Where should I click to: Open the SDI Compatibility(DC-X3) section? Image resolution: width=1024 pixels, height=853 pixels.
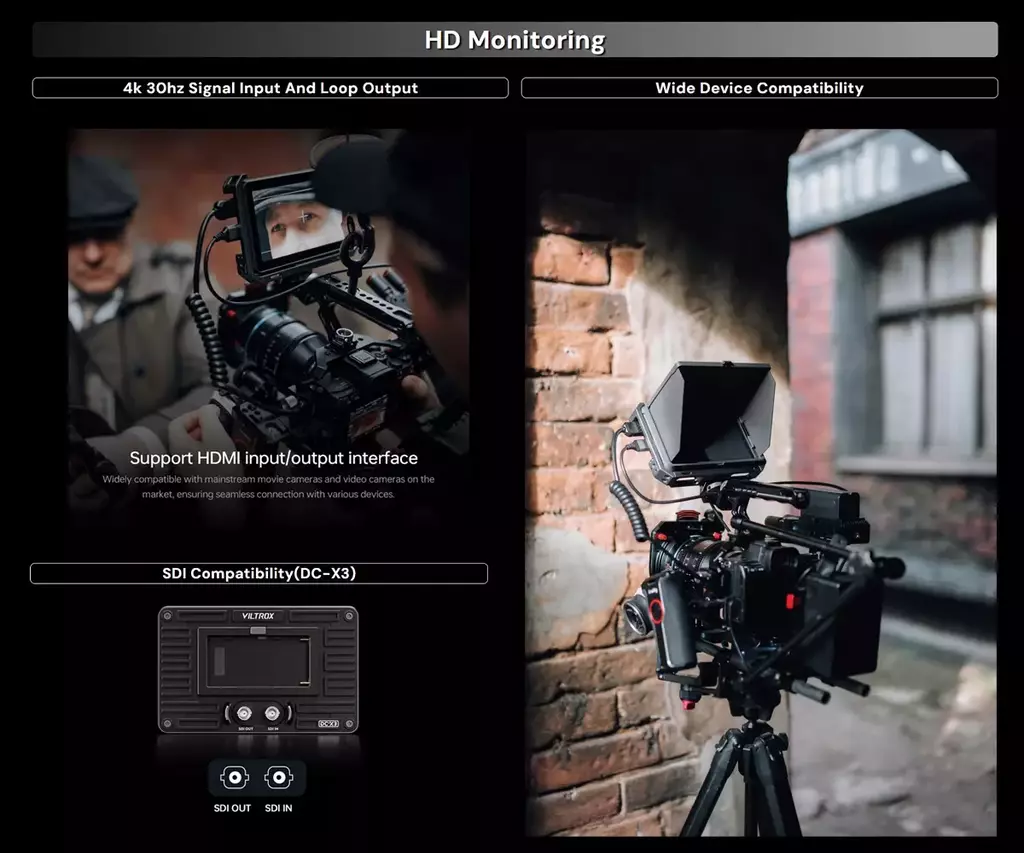click(259, 574)
